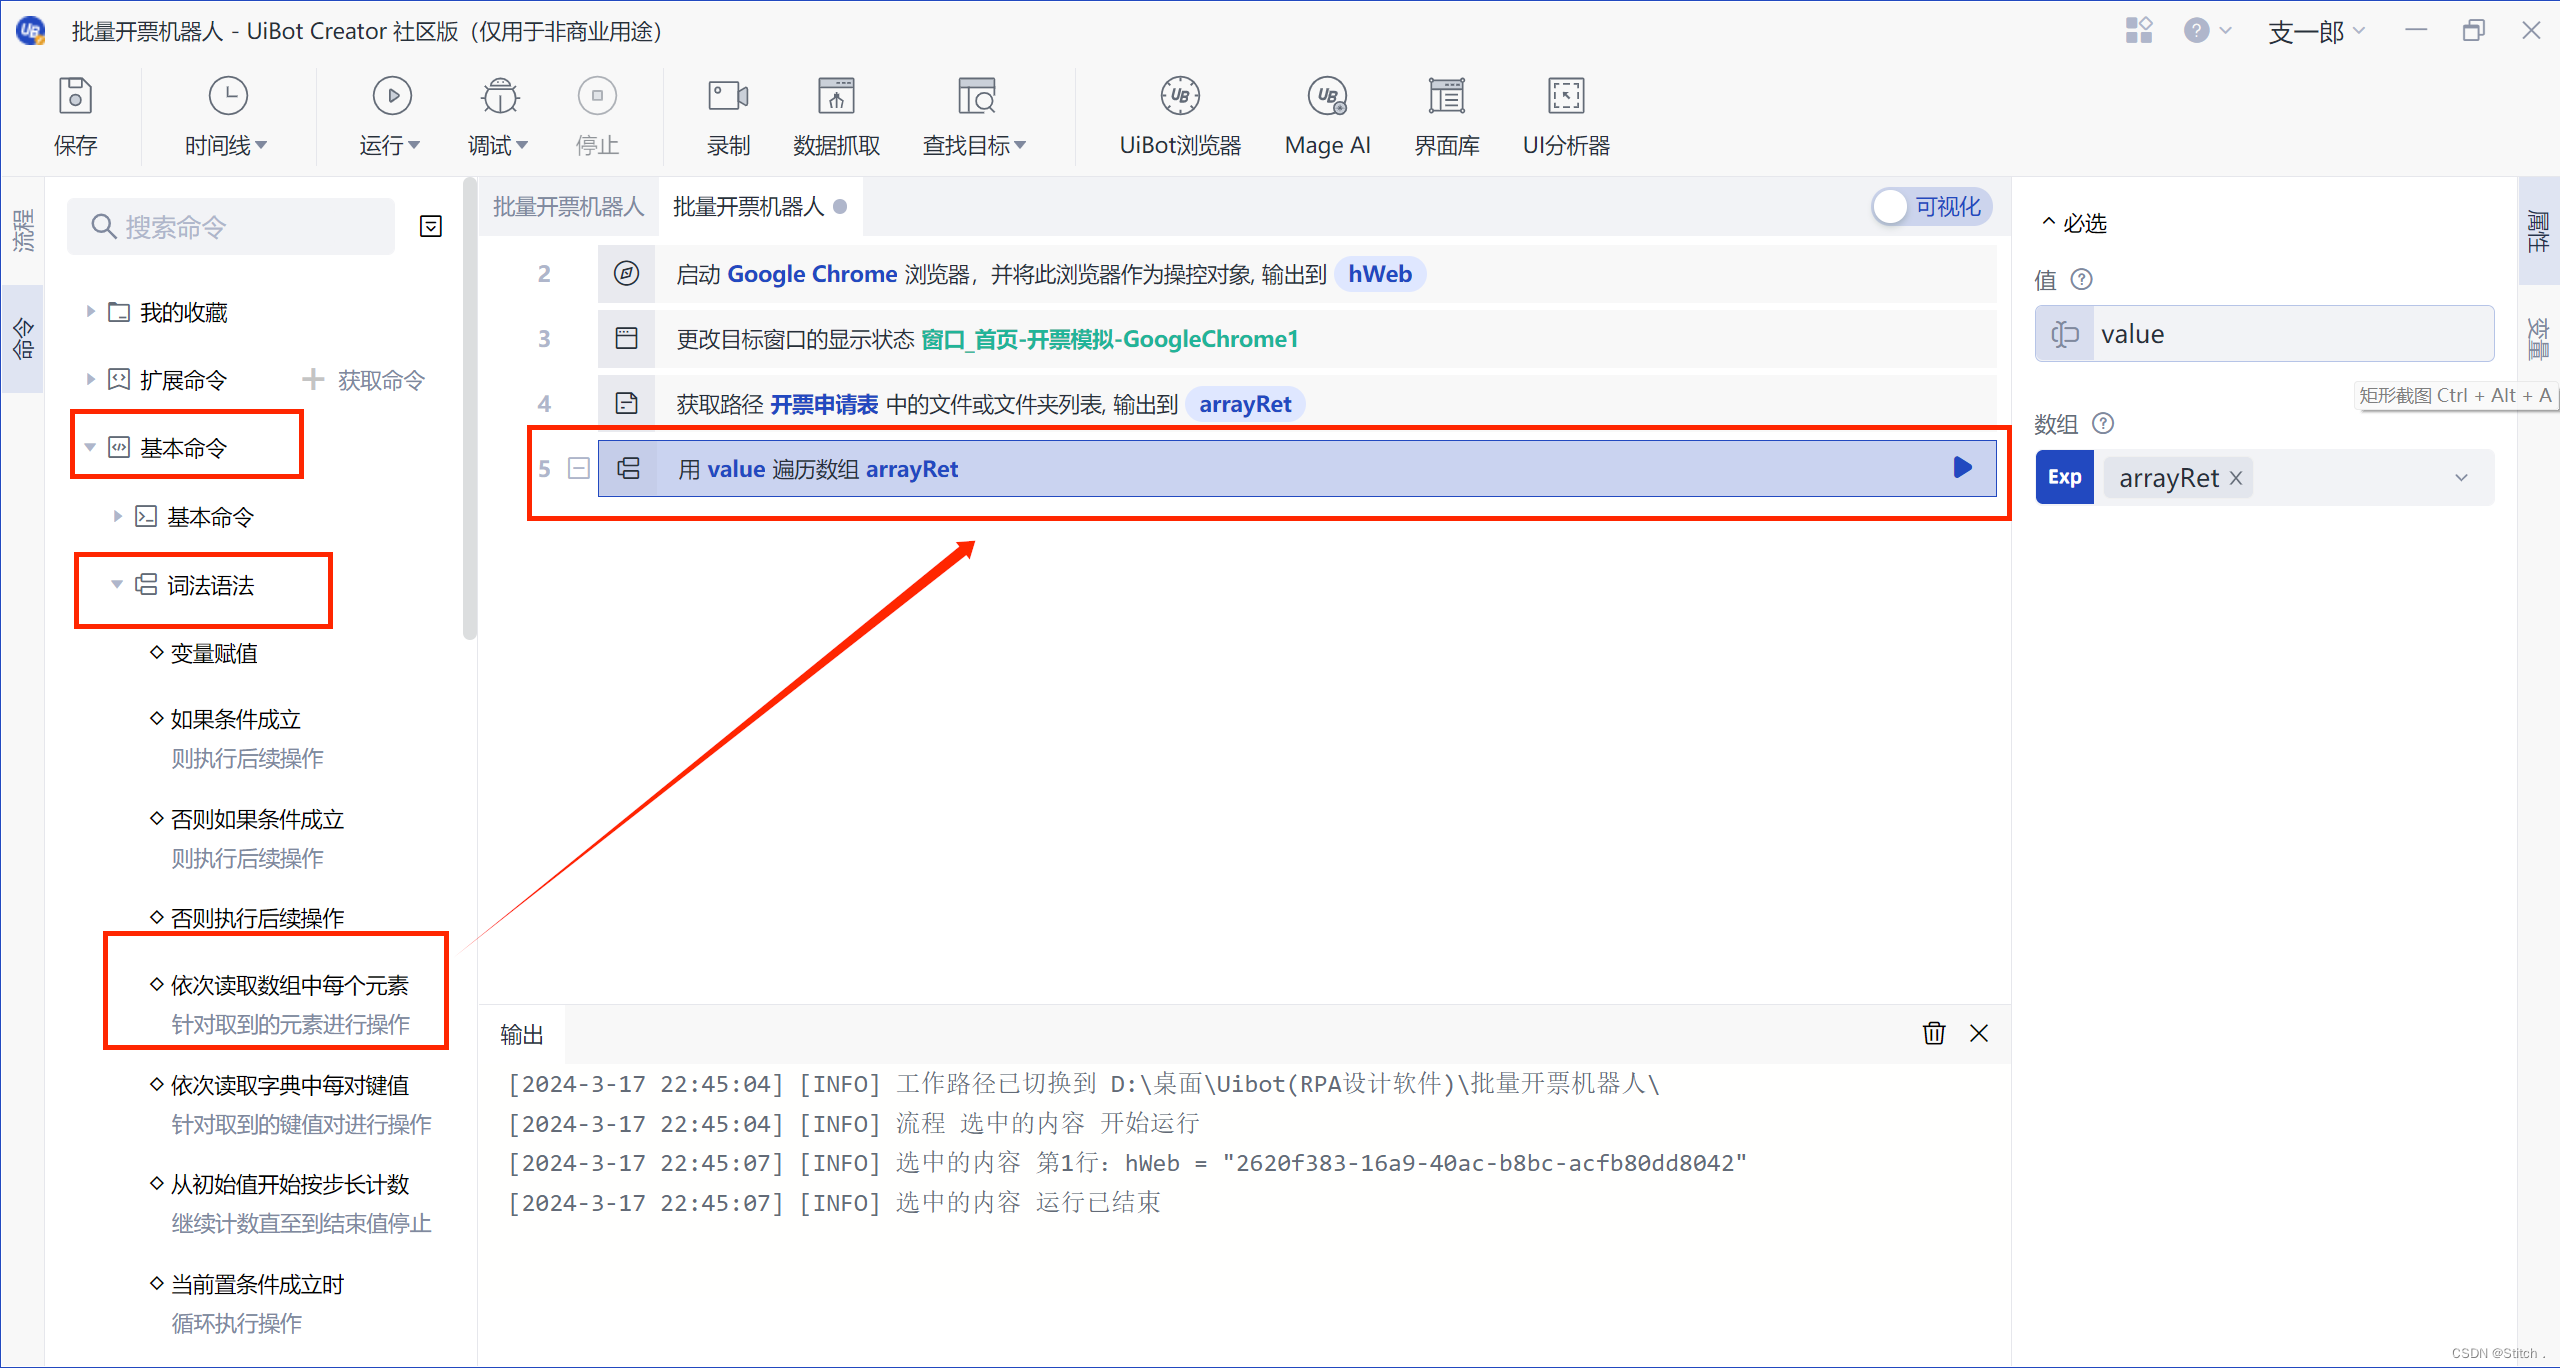The width and height of the screenshot is (2560, 1368).
Task: Open the 变量 right side tab
Action: tap(2538, 339)
